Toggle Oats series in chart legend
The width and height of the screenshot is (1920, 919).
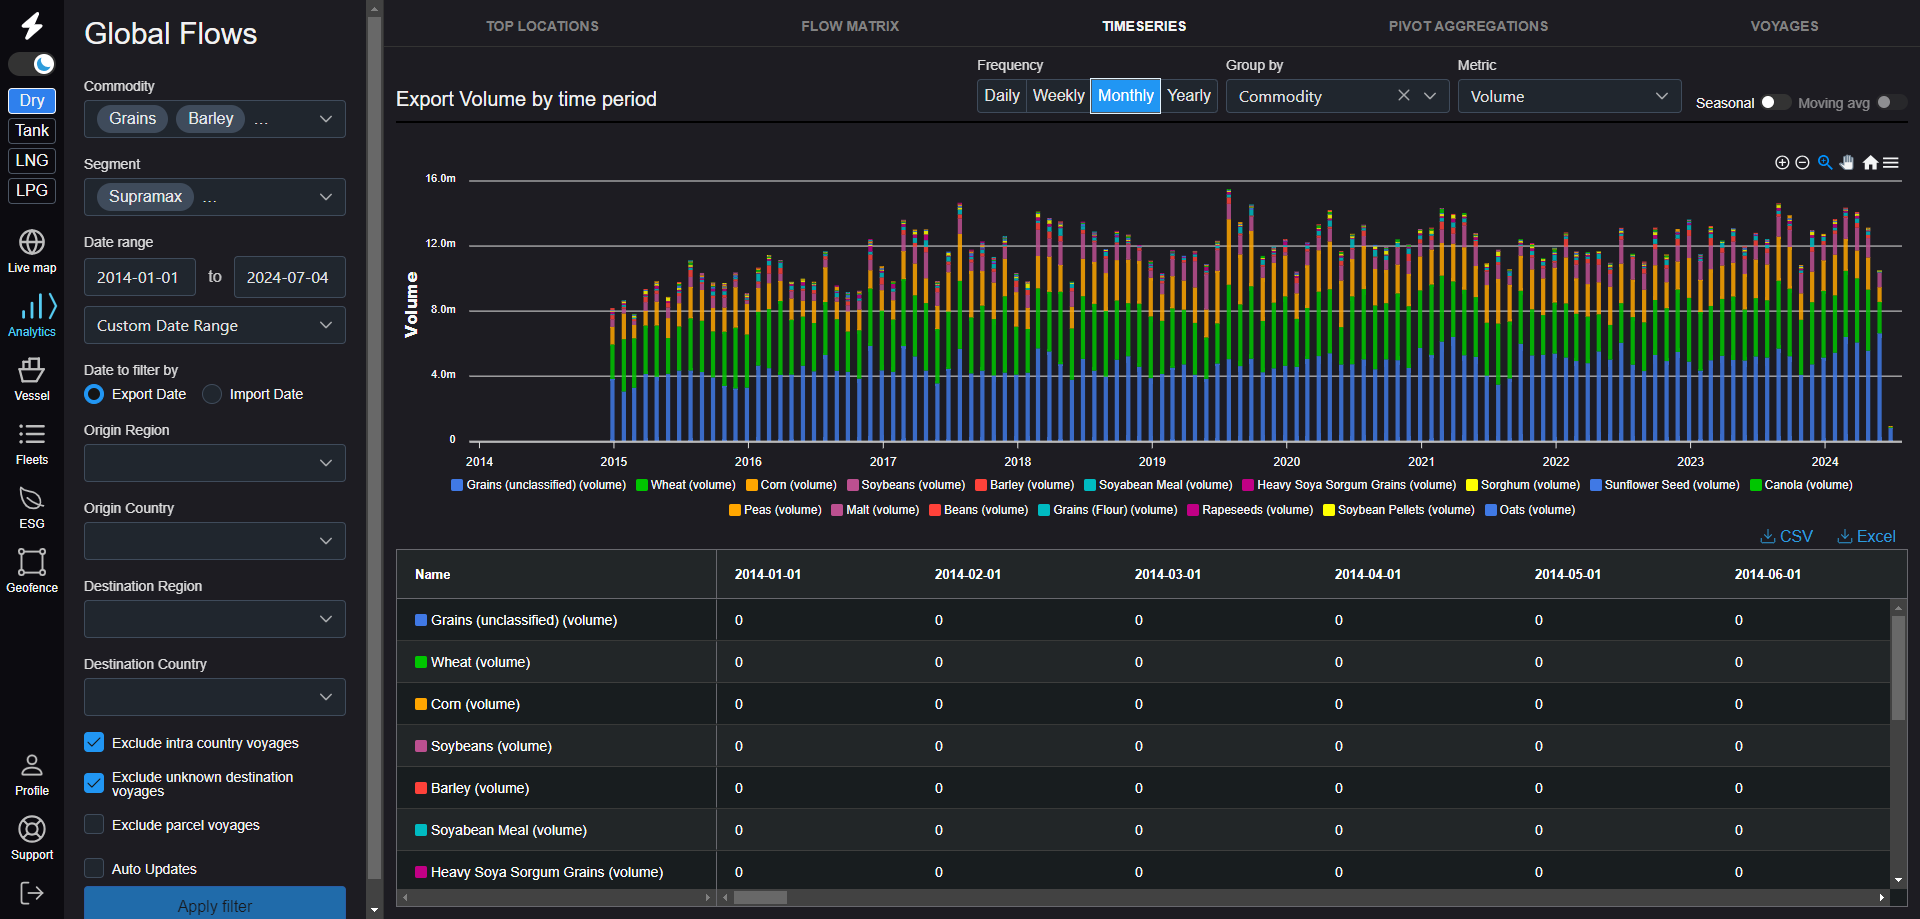click(1530, 510)
